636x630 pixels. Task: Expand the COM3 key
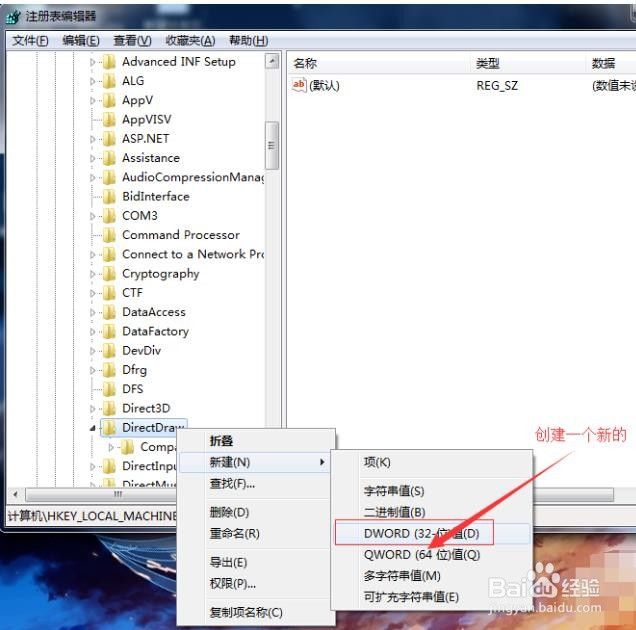click(x=92, y=216)
